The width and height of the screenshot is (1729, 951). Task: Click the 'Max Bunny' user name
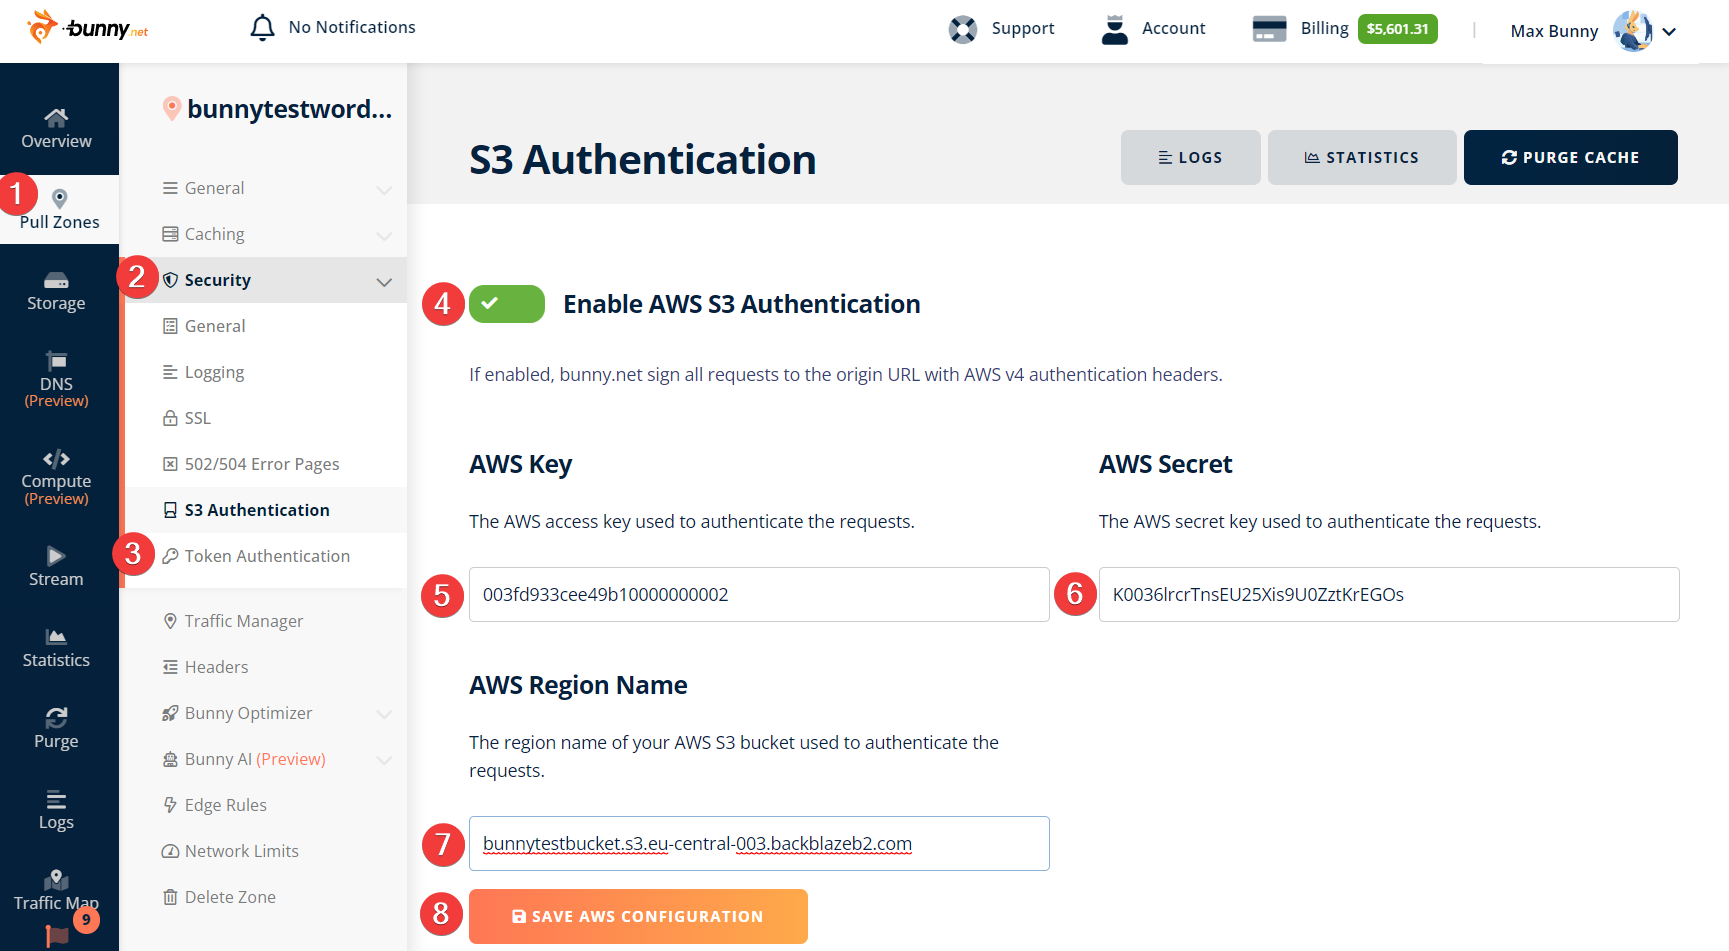1554,31
